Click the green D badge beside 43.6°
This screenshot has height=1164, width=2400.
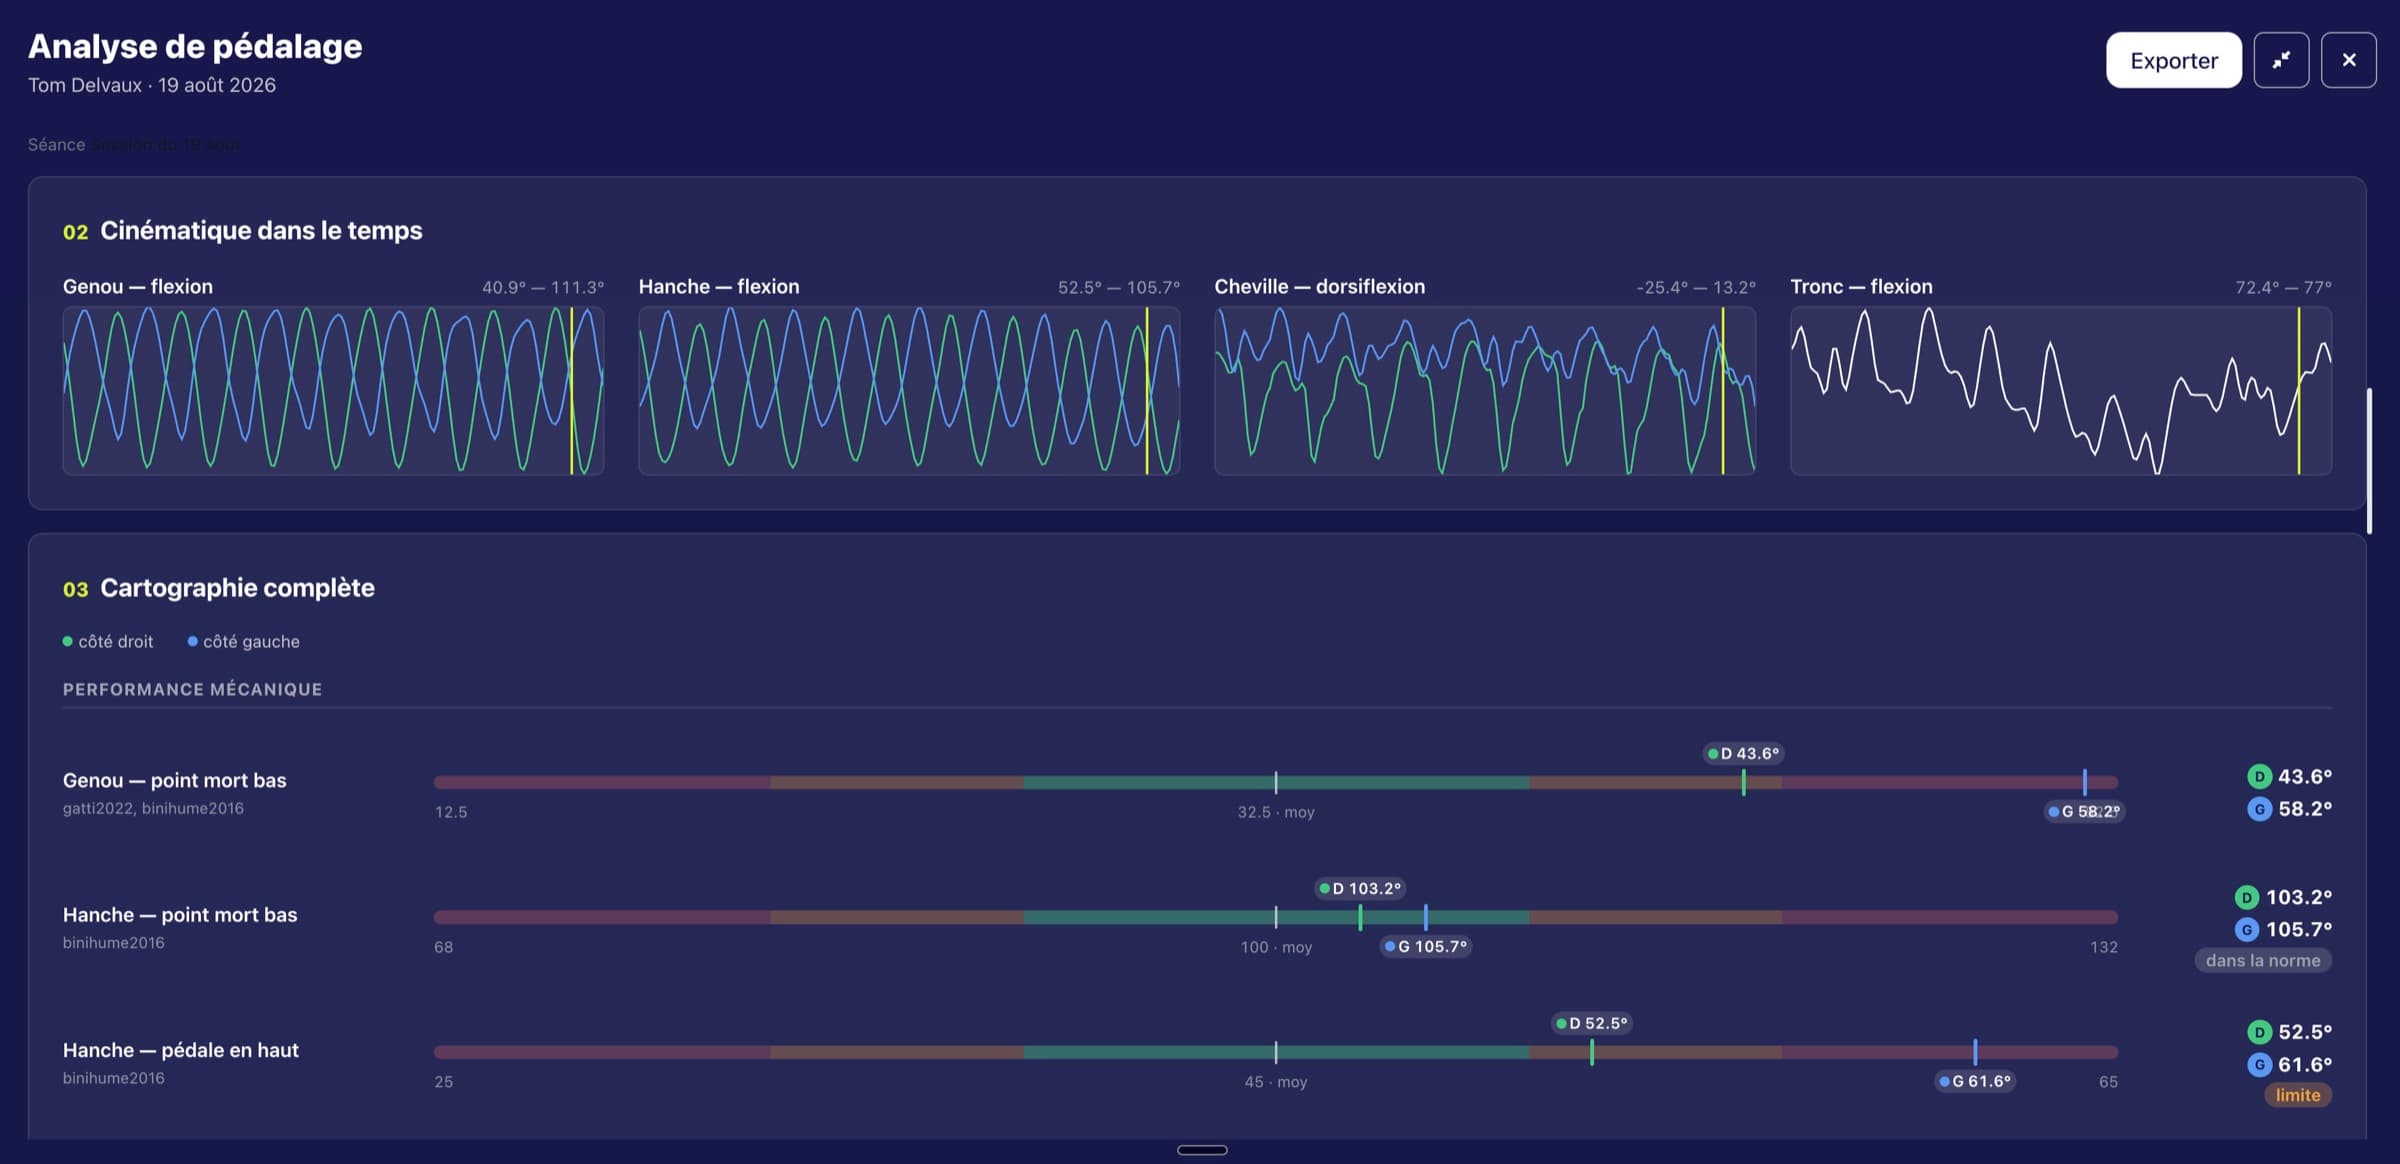pyautogui.click(x=2259, y=776)
